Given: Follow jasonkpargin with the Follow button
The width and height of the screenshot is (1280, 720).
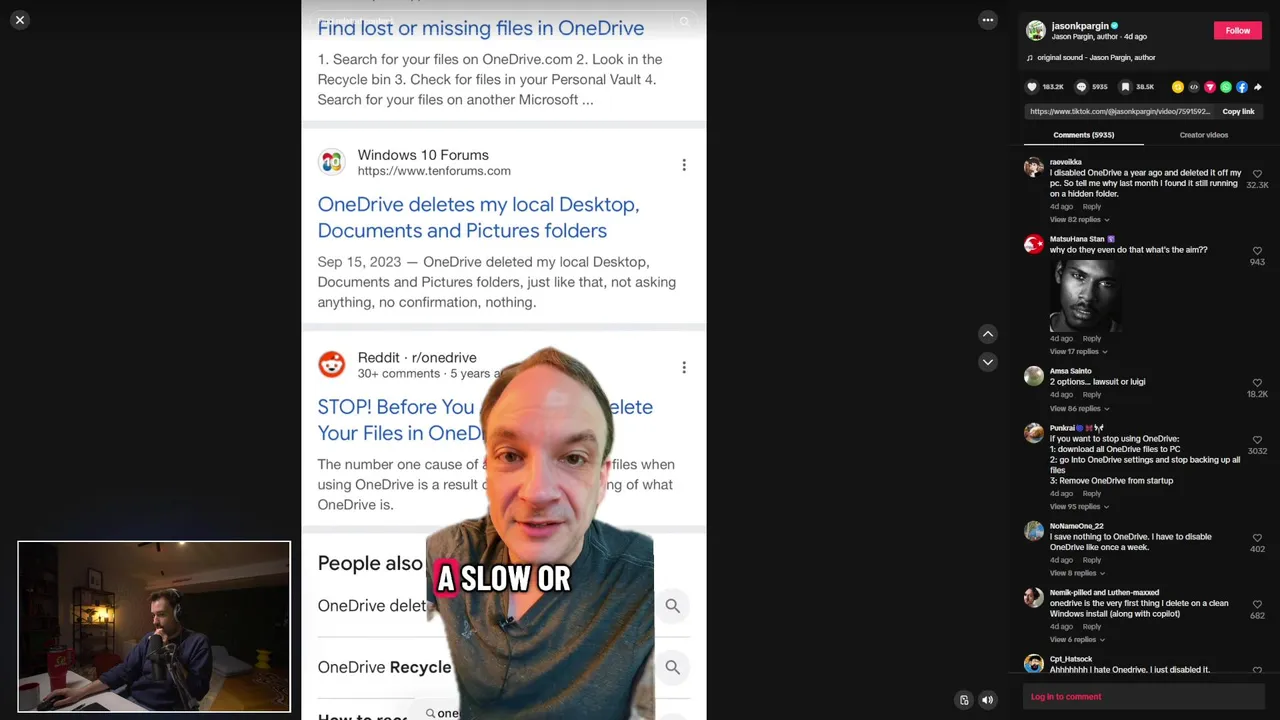Looking at the screenshot, I should point(1238,31).
